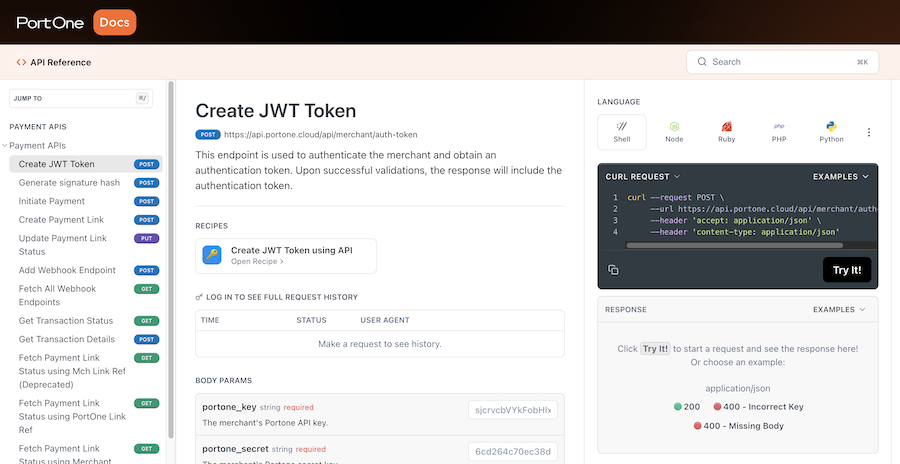Viewport: 900px width, 464px height.
Task: Click the POST badge beside endpoint URL
Action: pyautogui.click(x=207, y=135)
